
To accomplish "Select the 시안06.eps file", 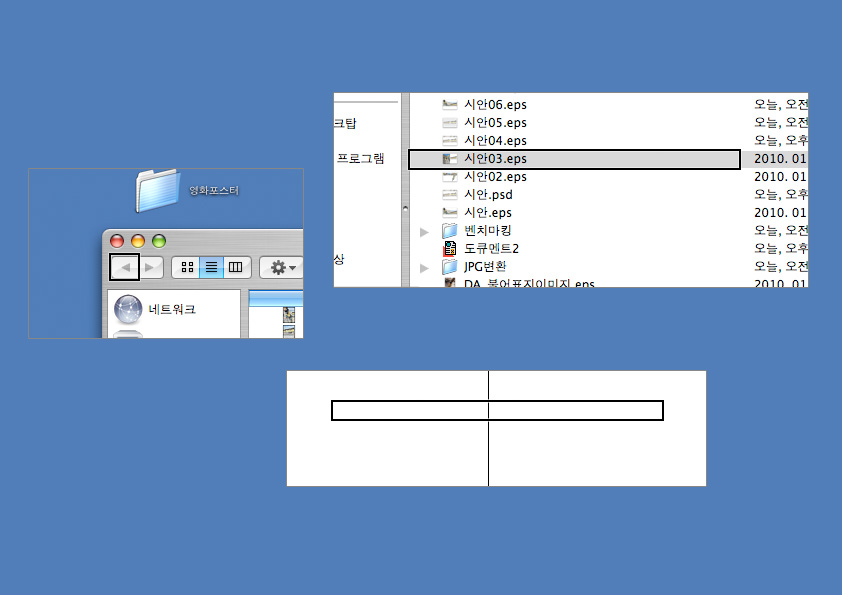I will tap(495, 105).
